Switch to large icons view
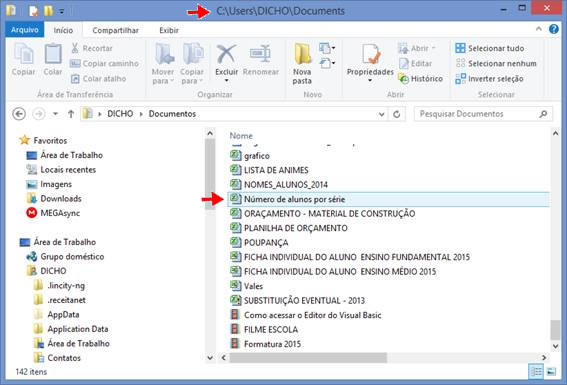Image resolution: width=567 pixels, height=385 pixels. (551, 371)
